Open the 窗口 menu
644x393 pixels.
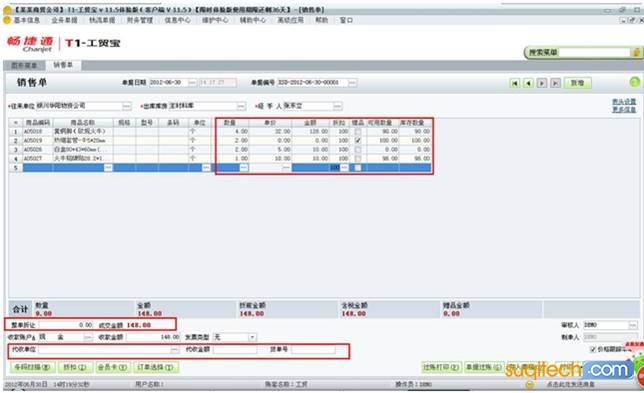tap(346, 20)
